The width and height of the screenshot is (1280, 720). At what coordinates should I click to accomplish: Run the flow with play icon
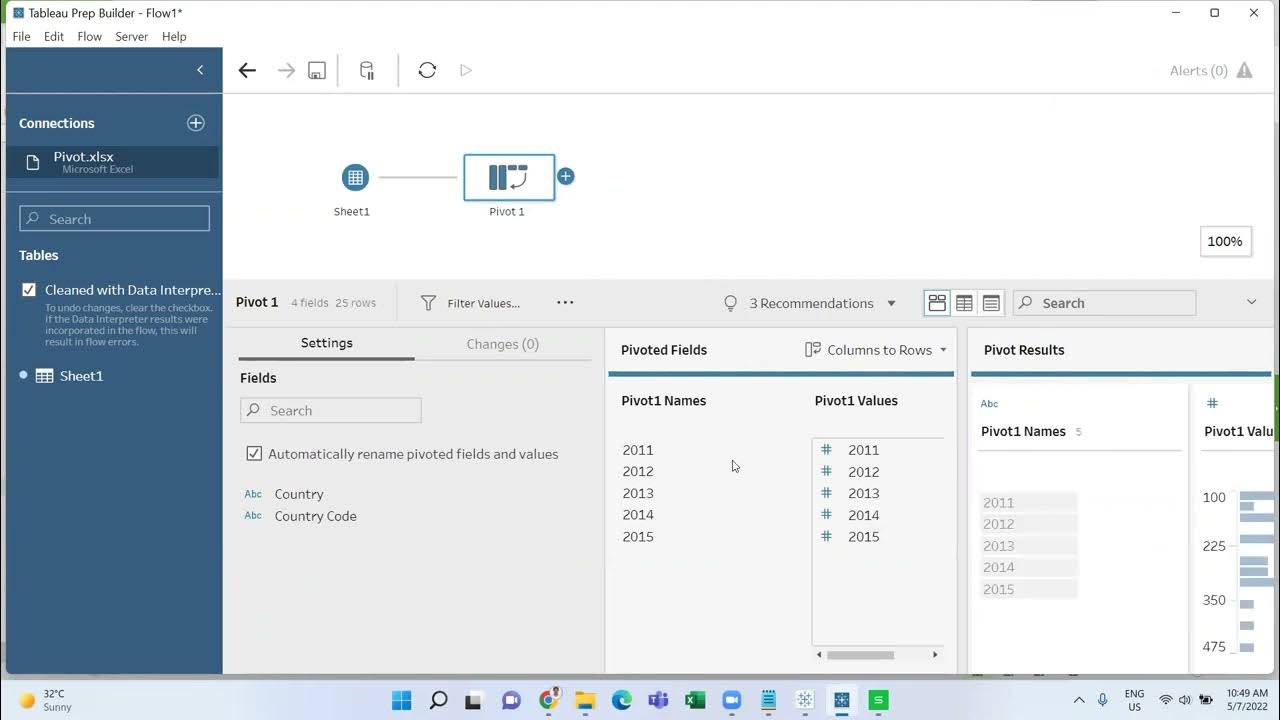(x=466, y=70)
